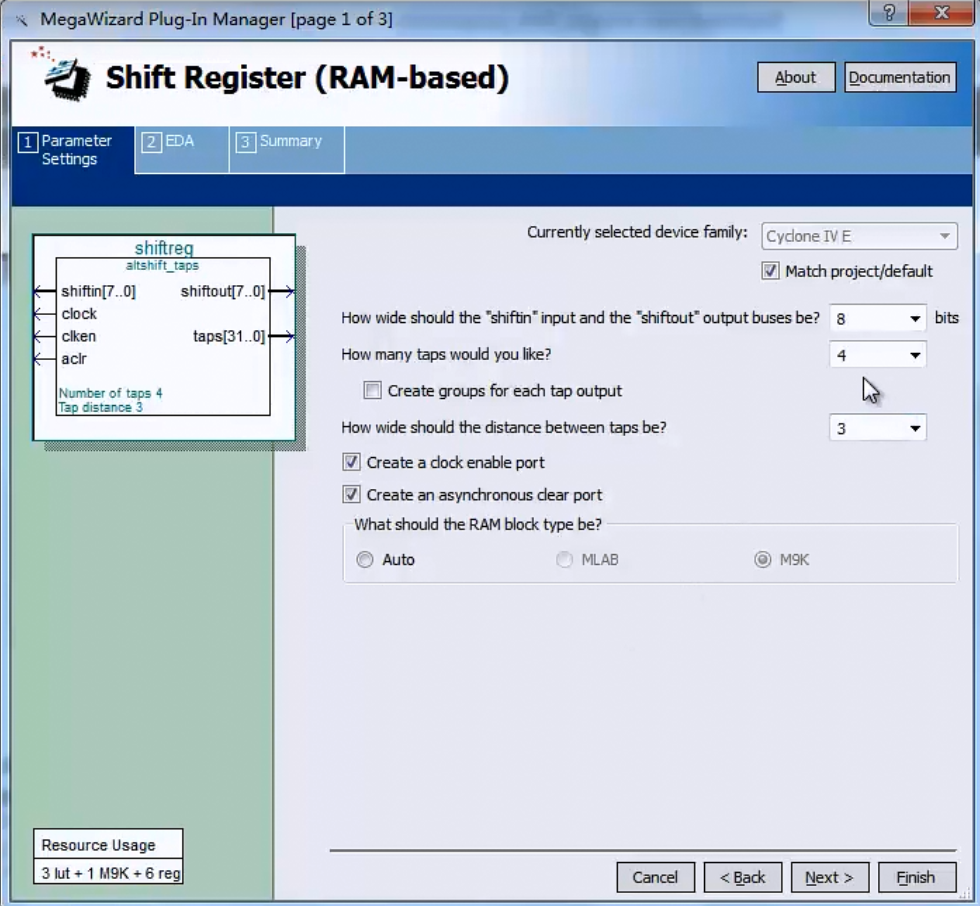
Task: Uncheck Match project/default
Action: (x=771, y=271)
